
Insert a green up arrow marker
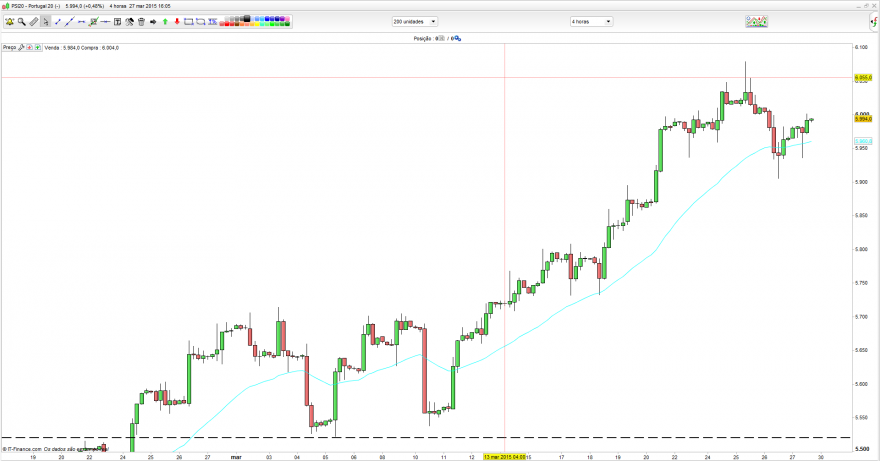coord(165,22)
